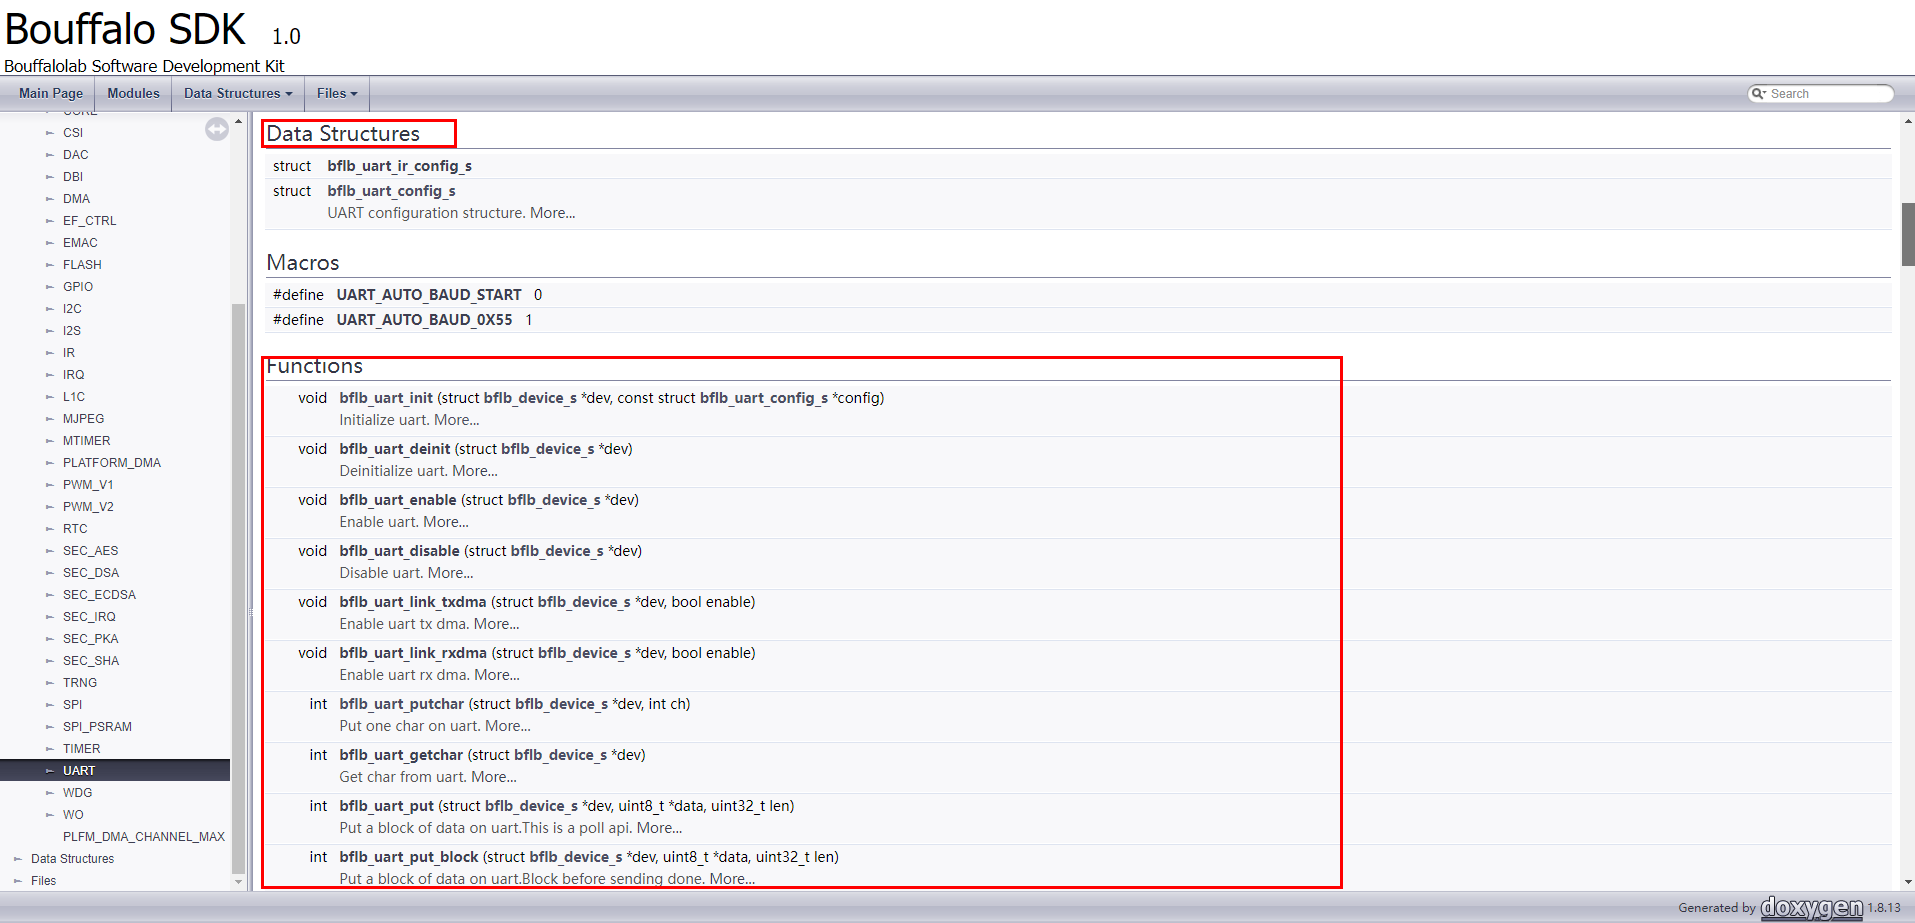Select IRQ in the navigation tree
This screenshot has width=1915, height=923.
click(x=74, y=375)
